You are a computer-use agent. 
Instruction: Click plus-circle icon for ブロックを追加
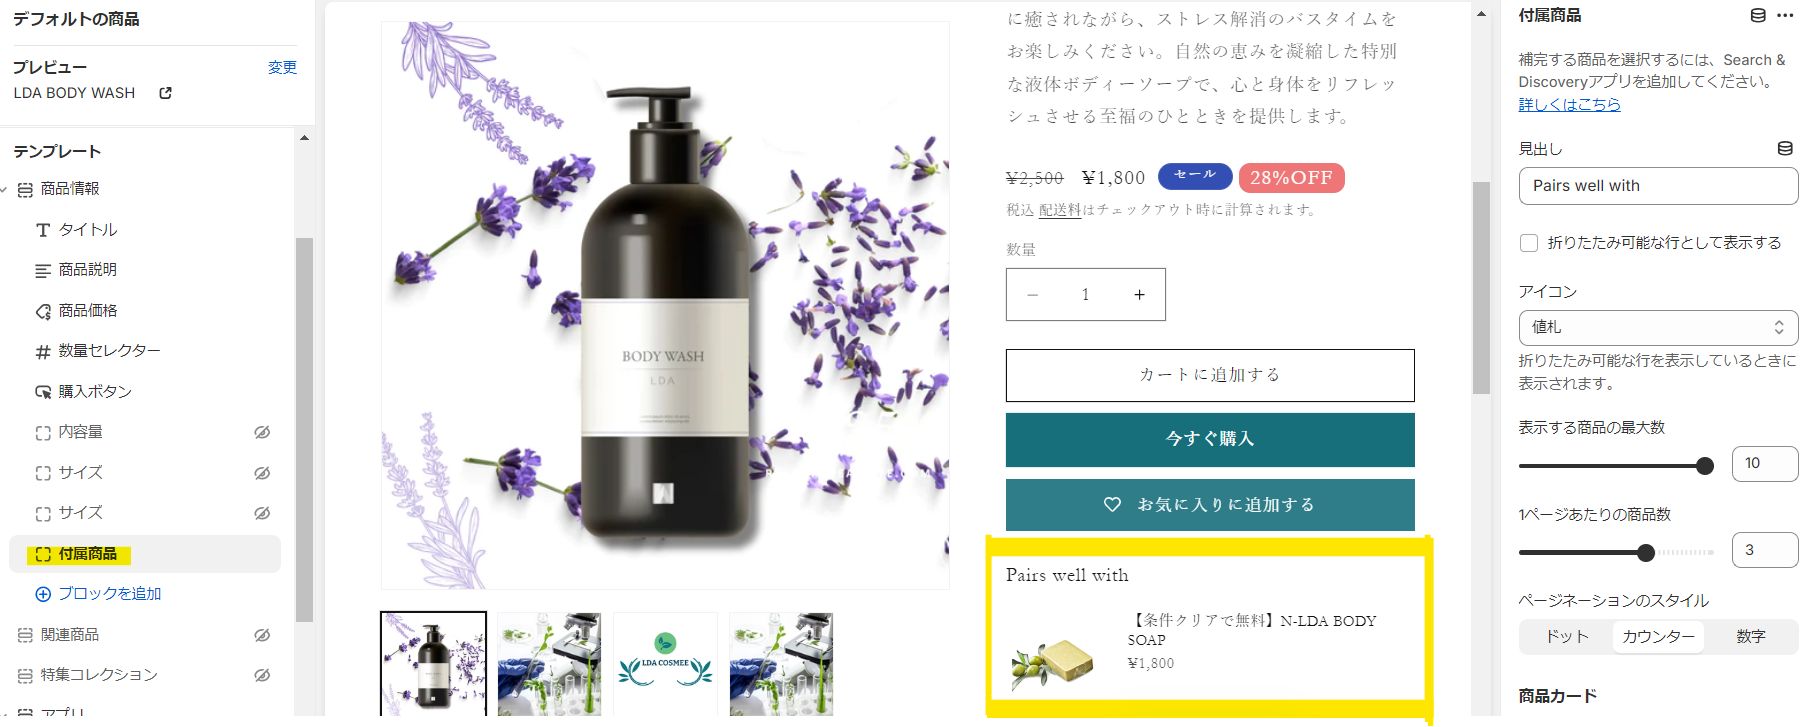(x=43, y=594)
